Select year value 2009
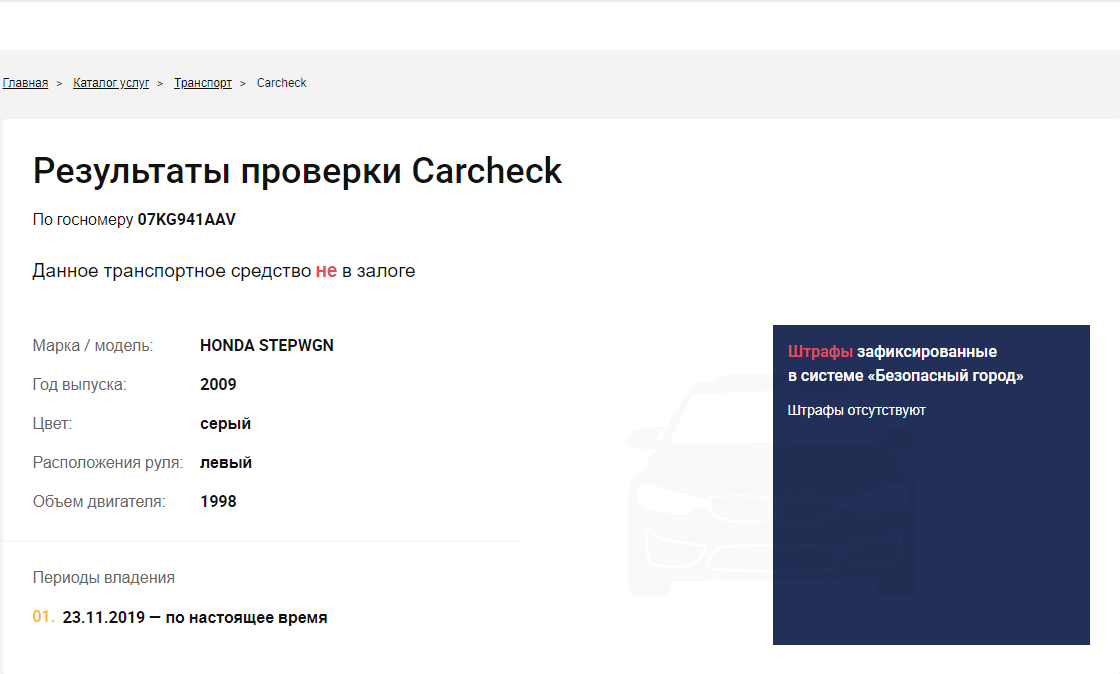The height and width of the screenshot is (674, 1120). (x=218, y=384)
